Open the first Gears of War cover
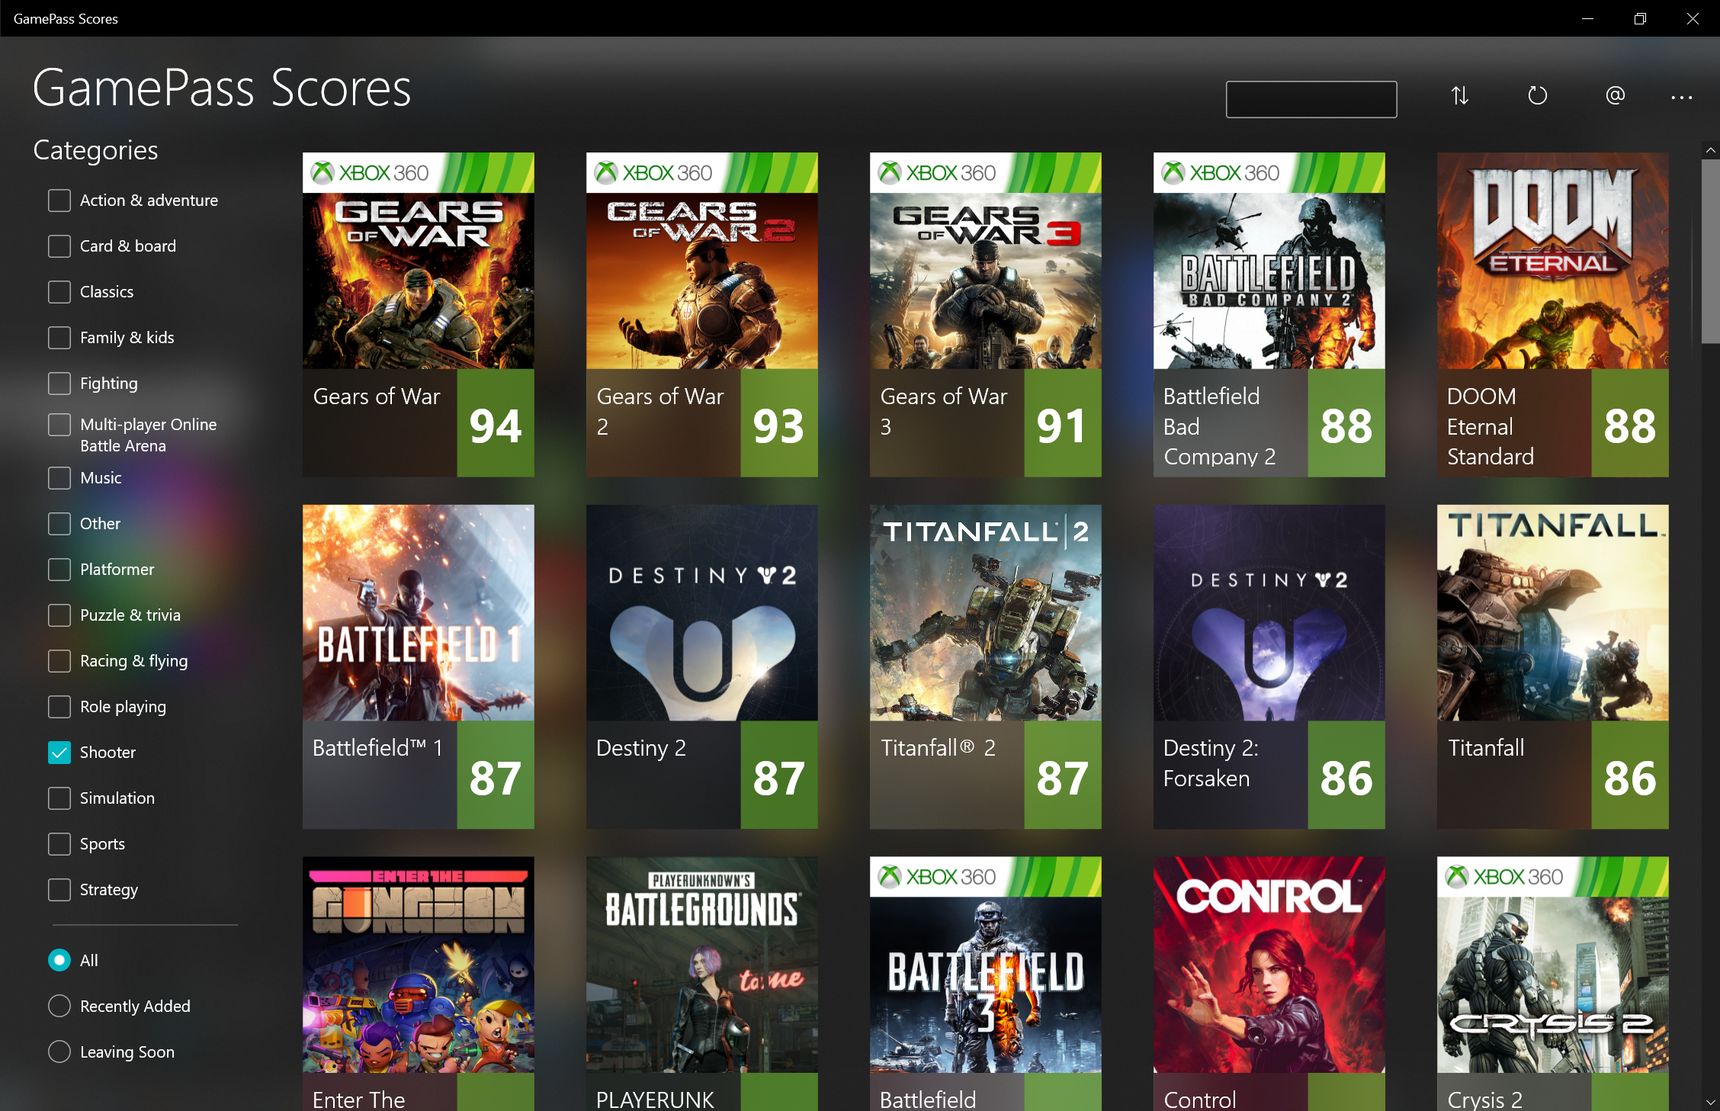1720x1111 pixels. 418,261
